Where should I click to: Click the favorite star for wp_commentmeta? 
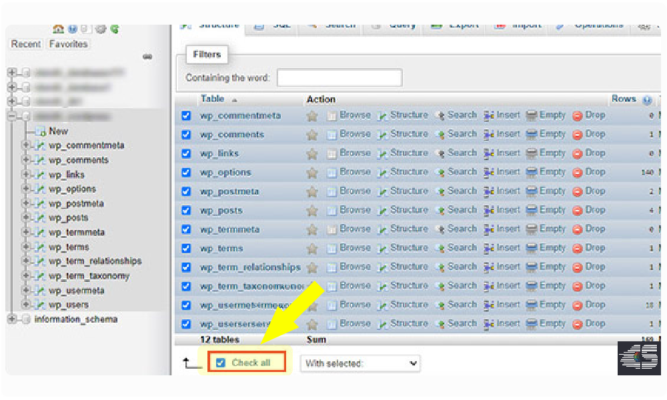point(312,116)
